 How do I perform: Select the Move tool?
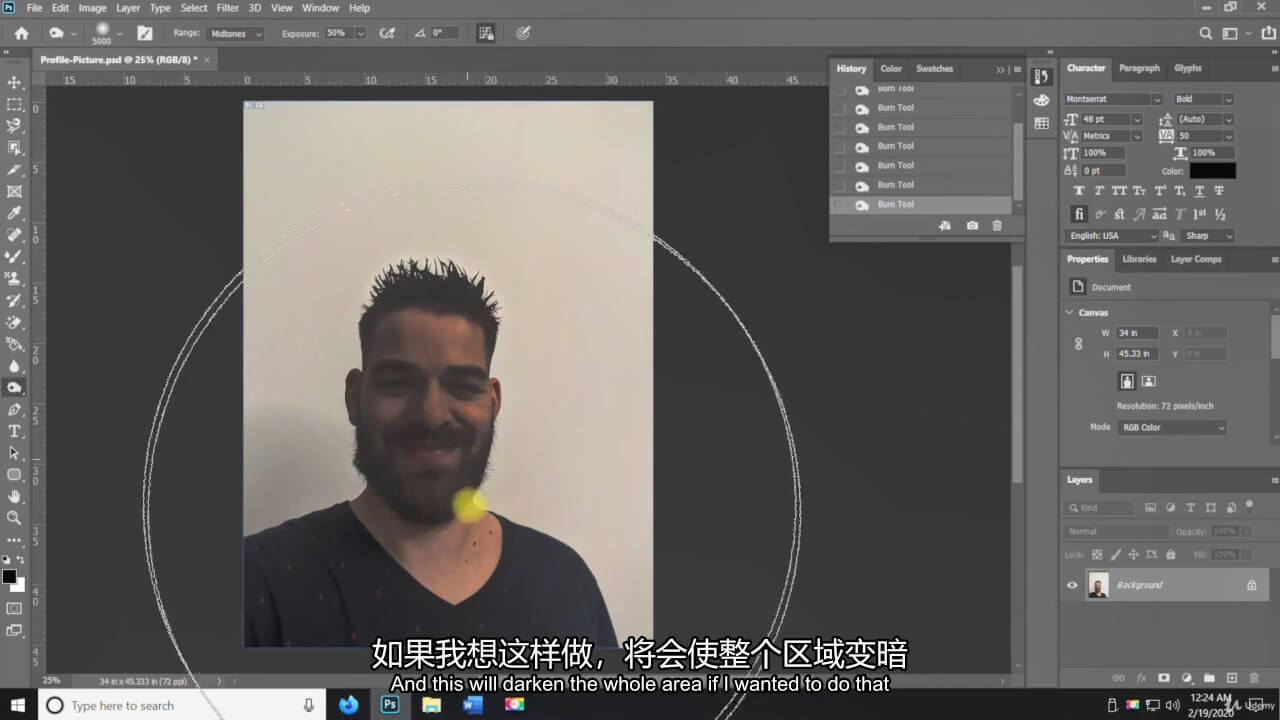click(14, 82)
